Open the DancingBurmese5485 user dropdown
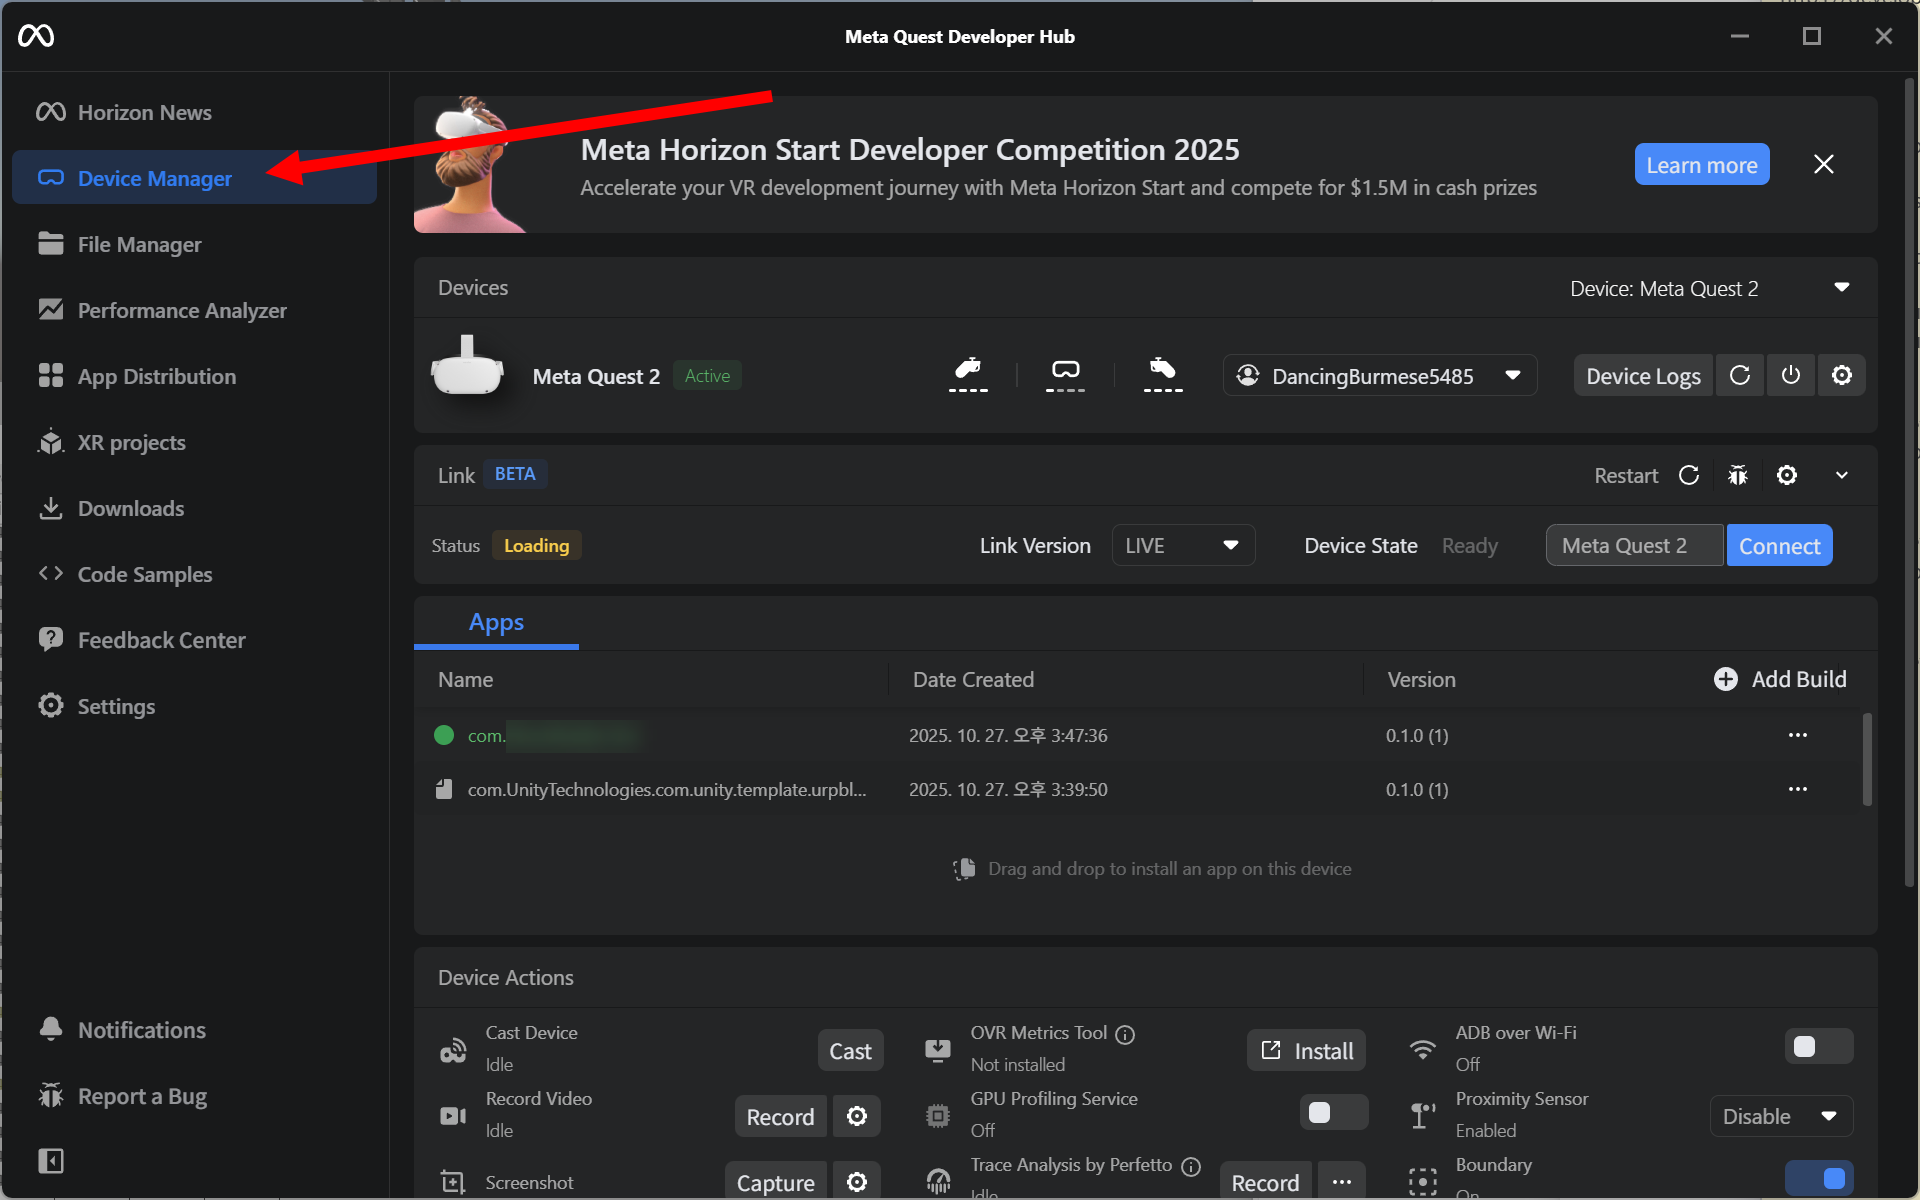Viewport: 1920px width, 1200px height. pyautogui.click(x=1379, y=375)
